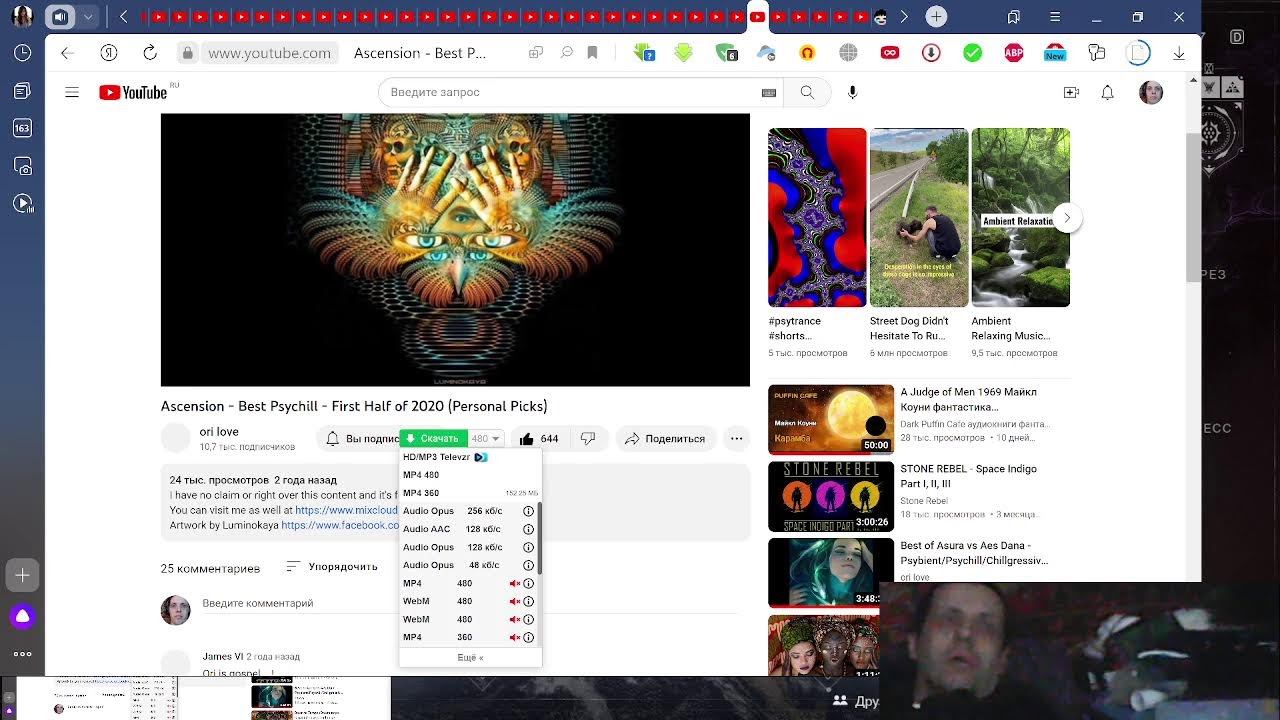Expand the tab list chevron near sound button
The width and height of the screenshot is (1280, 720).
(88, 16)
